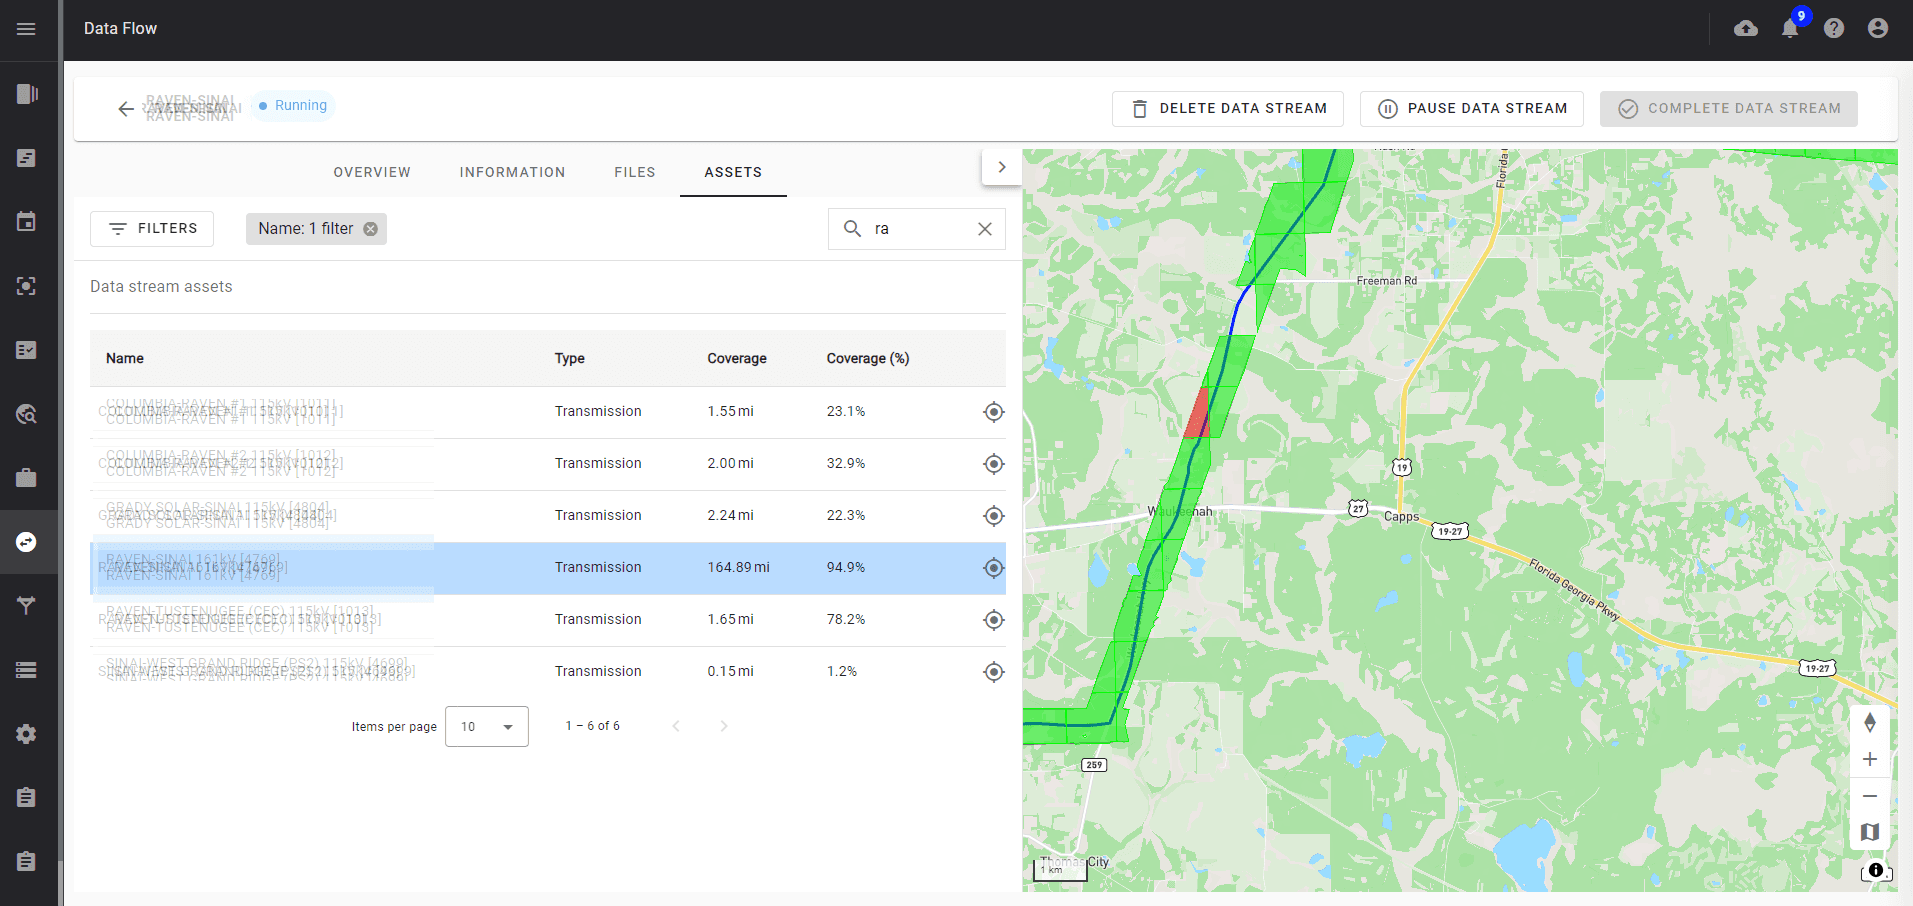This screenshot has width=1913, height=906.
Task: Locate the 94.9% coverage asset on map
Action: [993, 568]
